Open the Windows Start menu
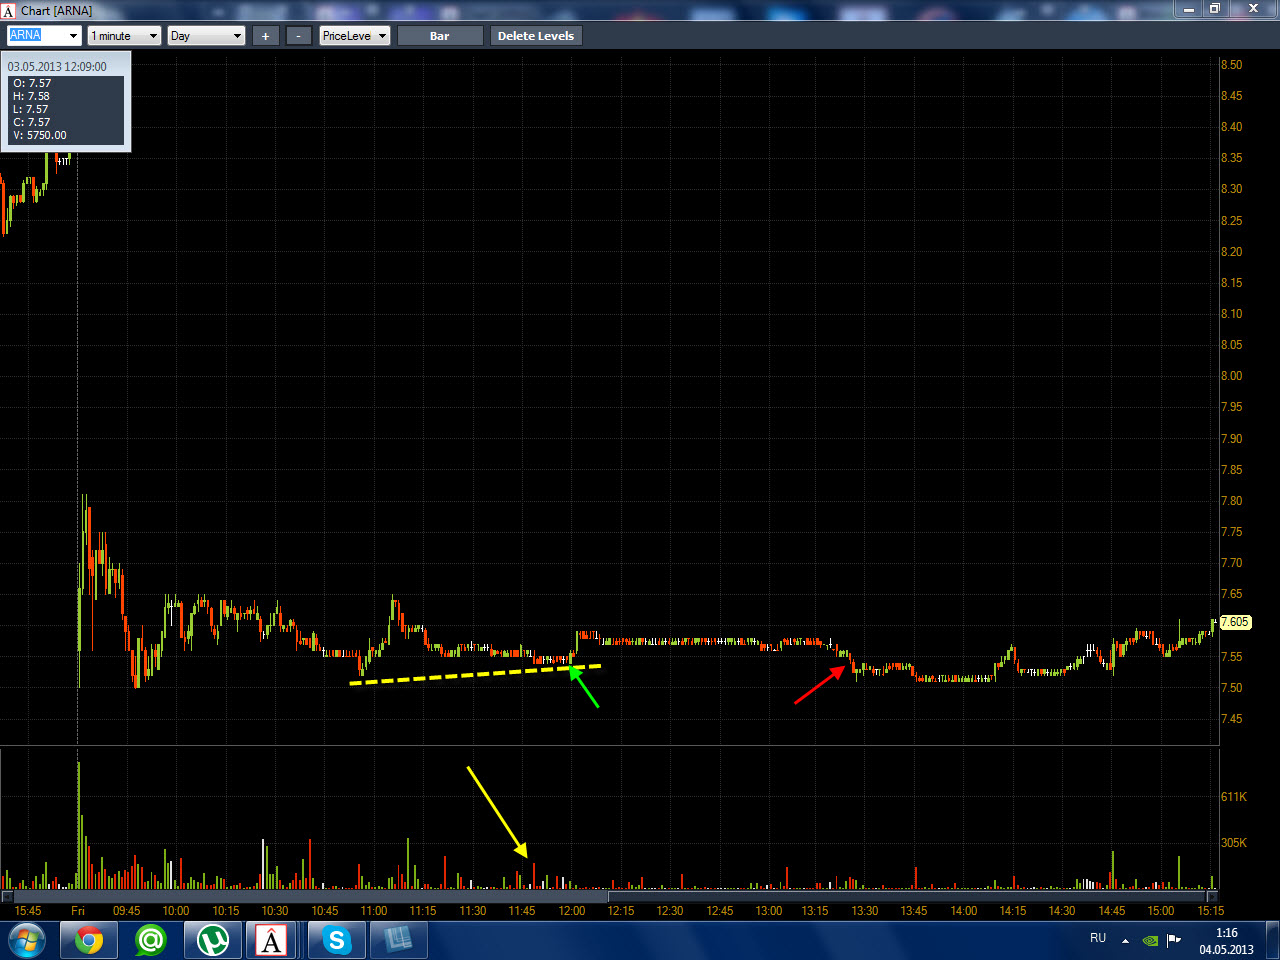 click(26, 941)
